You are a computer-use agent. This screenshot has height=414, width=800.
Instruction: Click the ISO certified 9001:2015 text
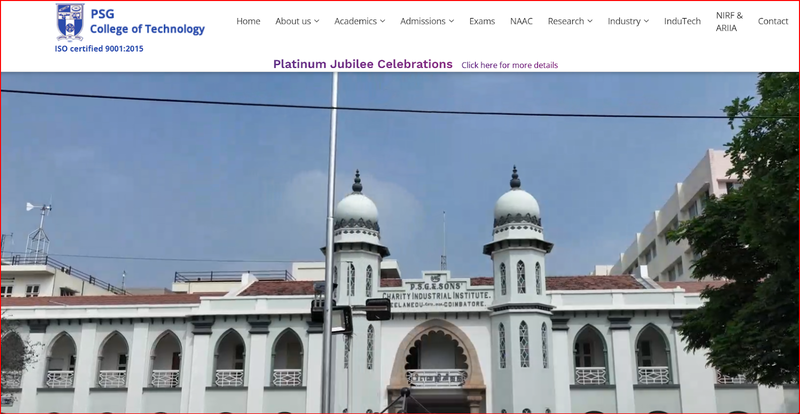click(99, 49)
